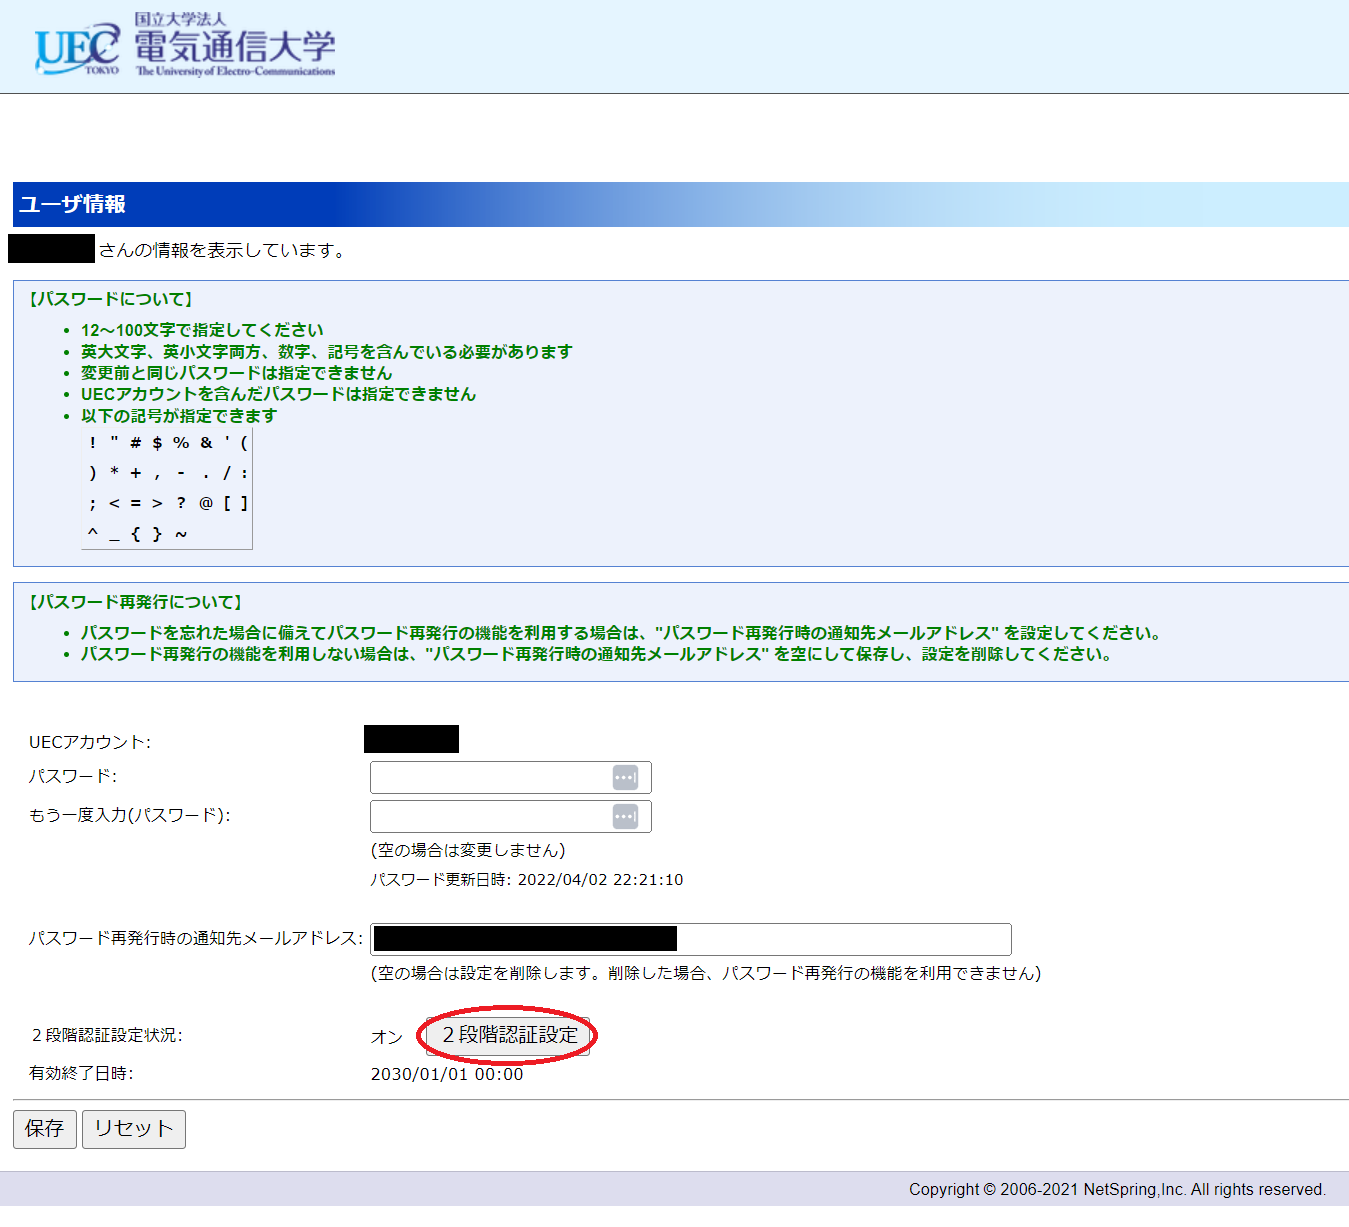The image size is (1349, 1227).
Task: Click the ユーザ情報 section header
Action: tap(72, 205)
